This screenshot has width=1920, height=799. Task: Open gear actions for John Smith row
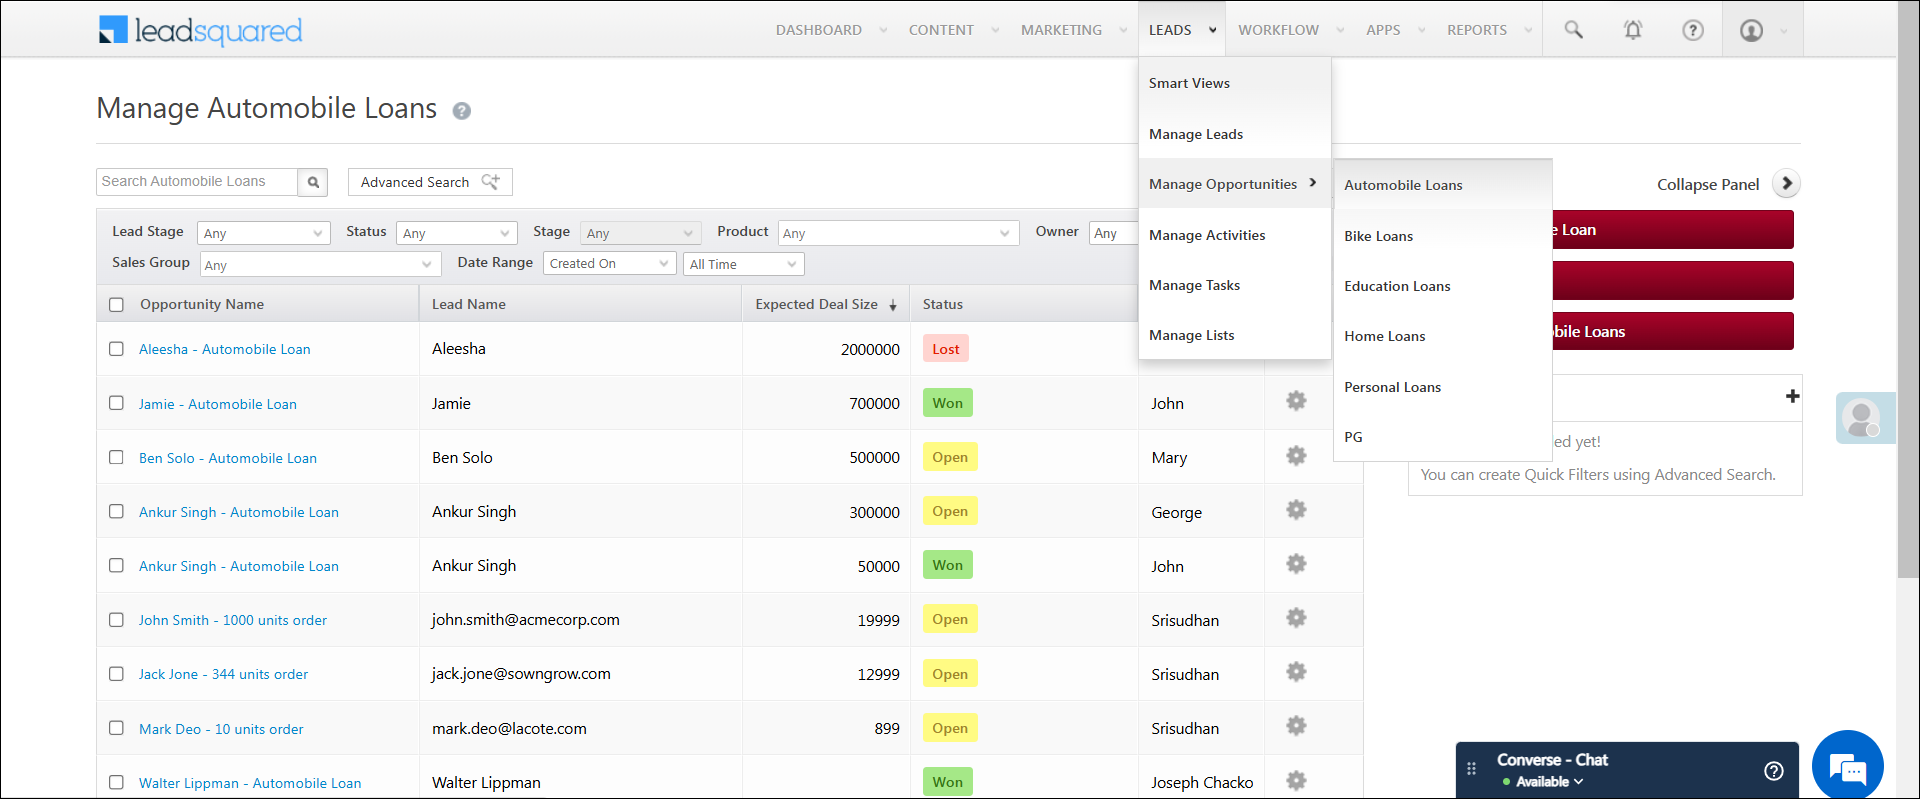1296,618
